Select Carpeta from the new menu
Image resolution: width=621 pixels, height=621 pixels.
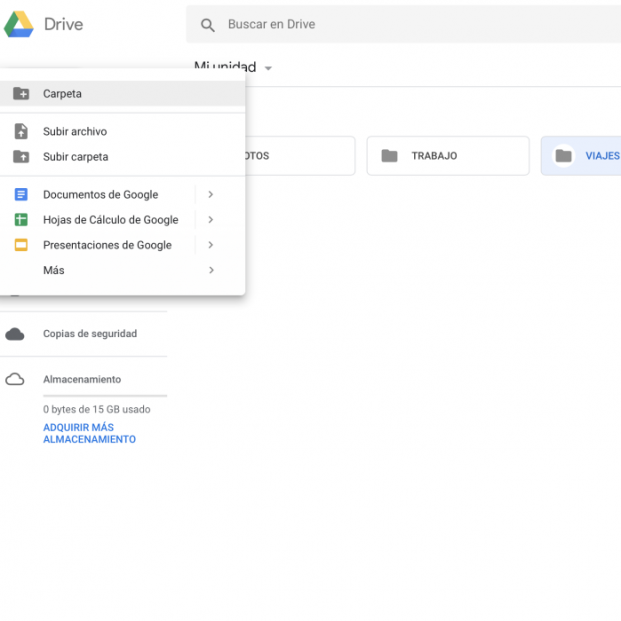pyautogui.click(x=62, y=94)
